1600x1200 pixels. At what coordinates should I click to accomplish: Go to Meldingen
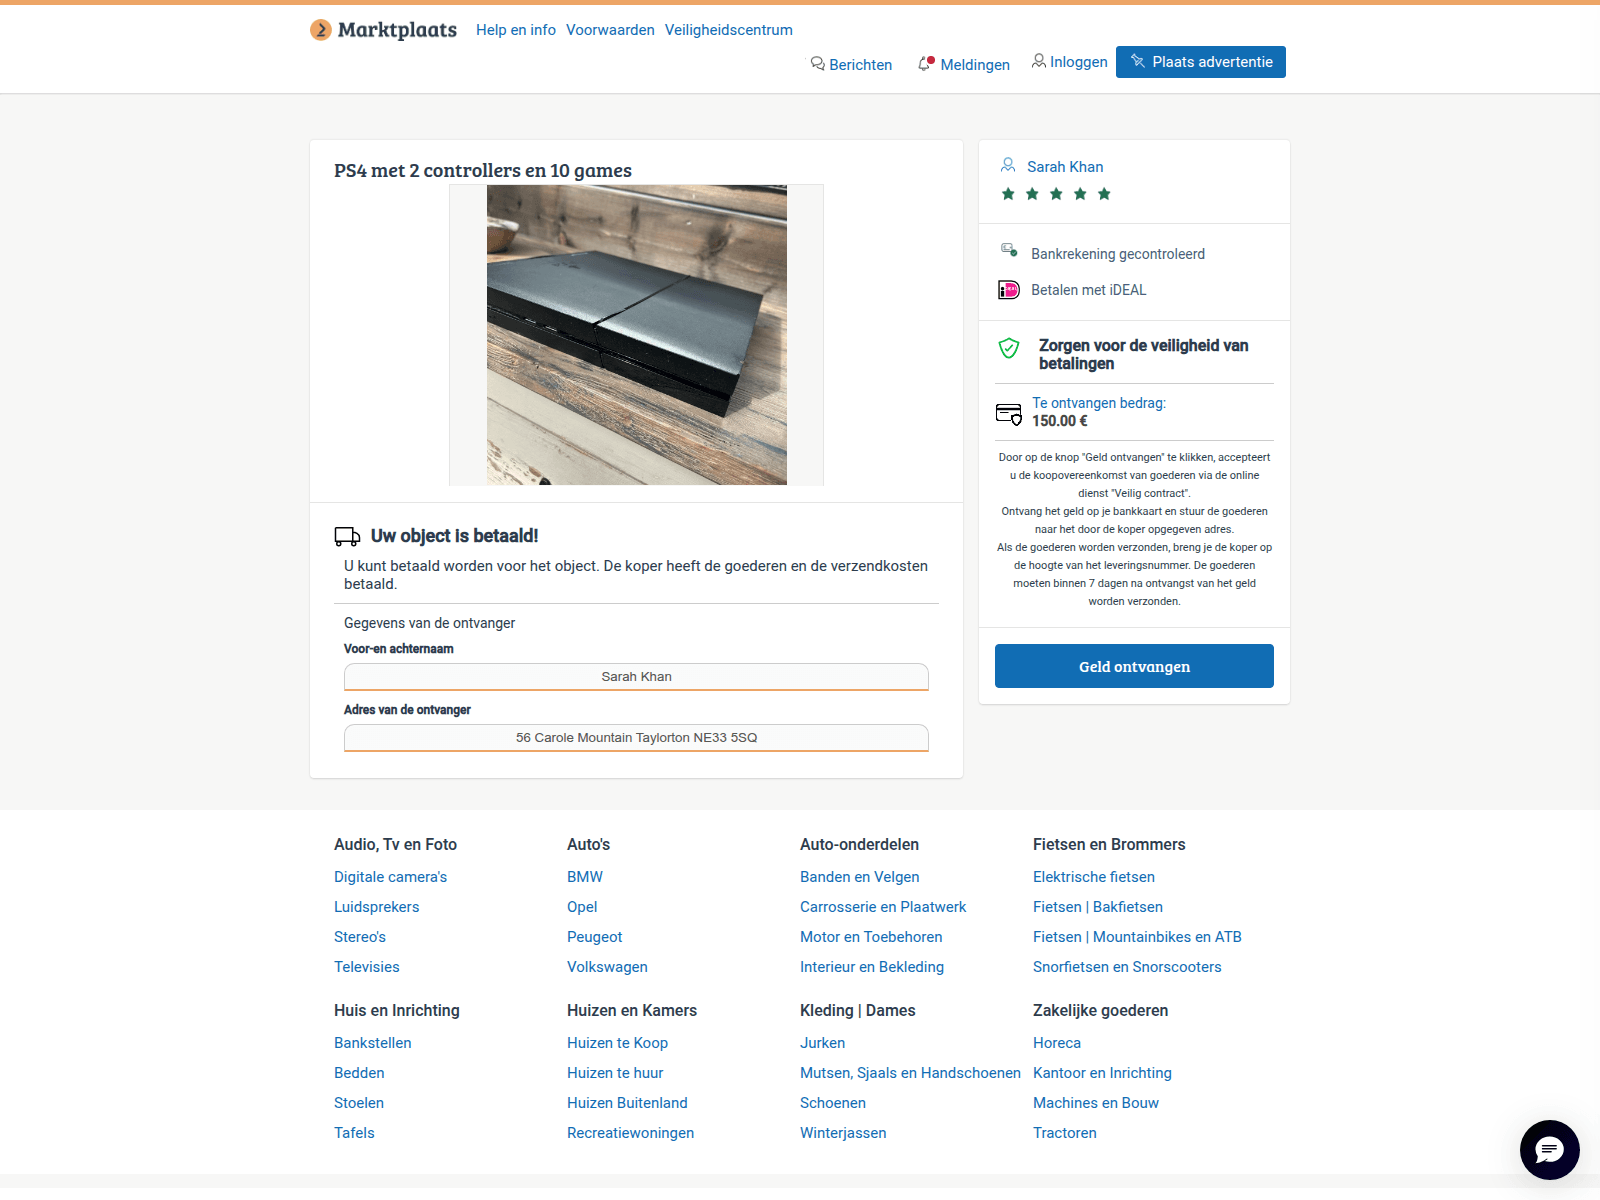click(x=975, y=65)
